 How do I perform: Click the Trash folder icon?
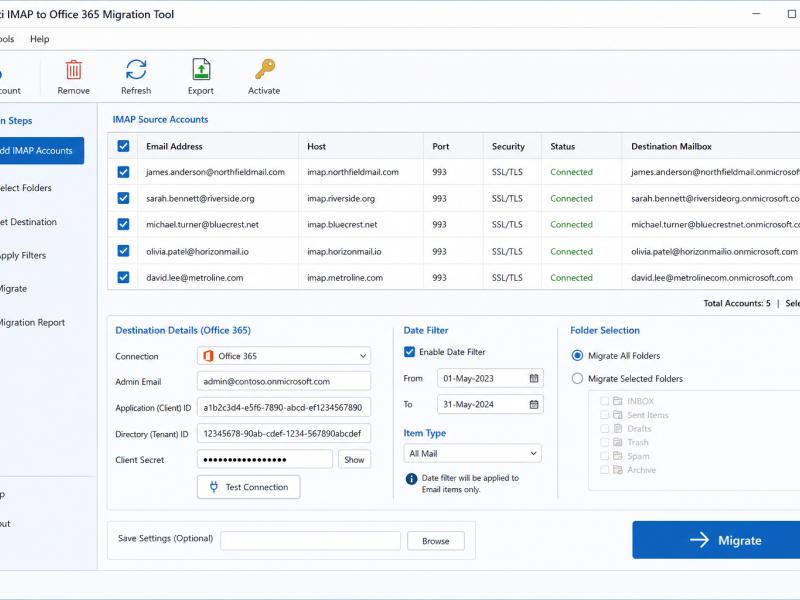coord(617,442)
